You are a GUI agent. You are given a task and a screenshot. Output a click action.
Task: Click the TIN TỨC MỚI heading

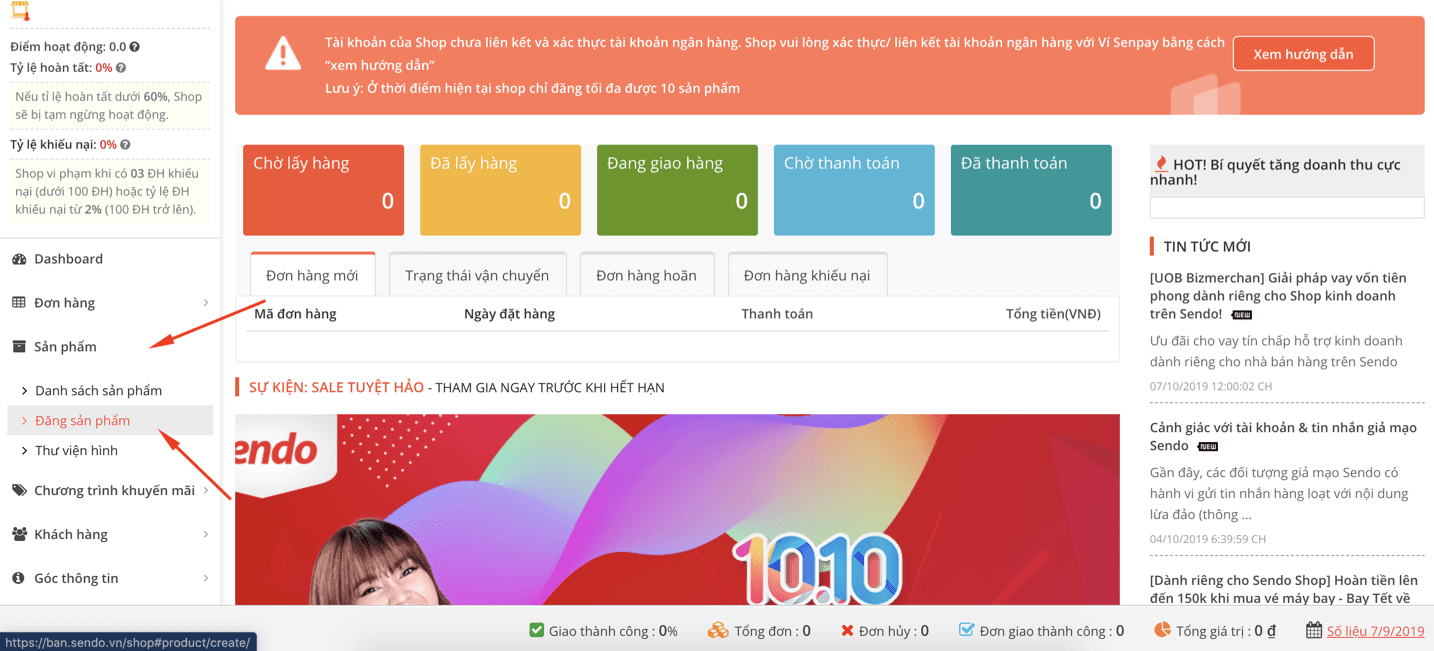click(1207, 246)
